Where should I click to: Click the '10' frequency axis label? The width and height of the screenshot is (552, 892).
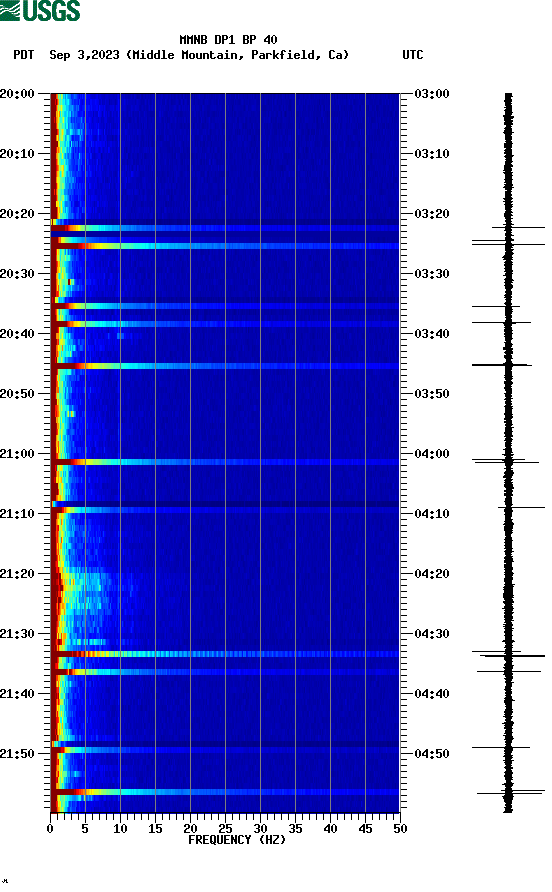120,829
